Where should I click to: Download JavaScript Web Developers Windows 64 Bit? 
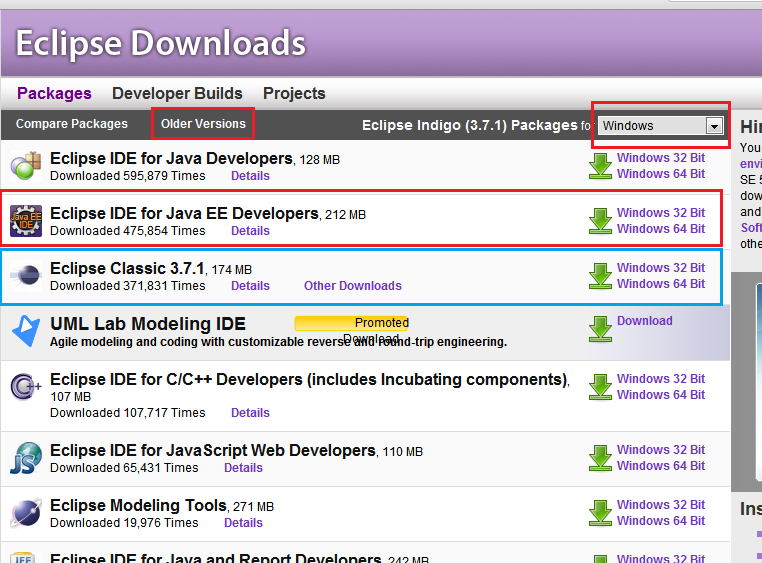pyautogui.click(x=661, y=466)
